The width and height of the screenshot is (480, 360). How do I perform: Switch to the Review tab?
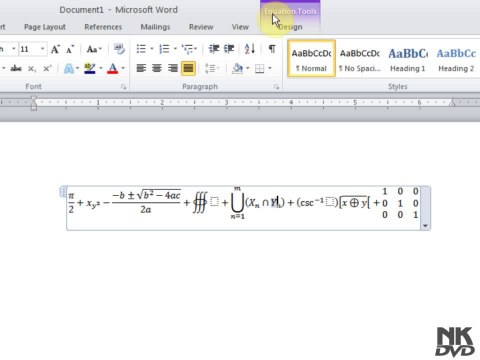click(x=201, y=27)
